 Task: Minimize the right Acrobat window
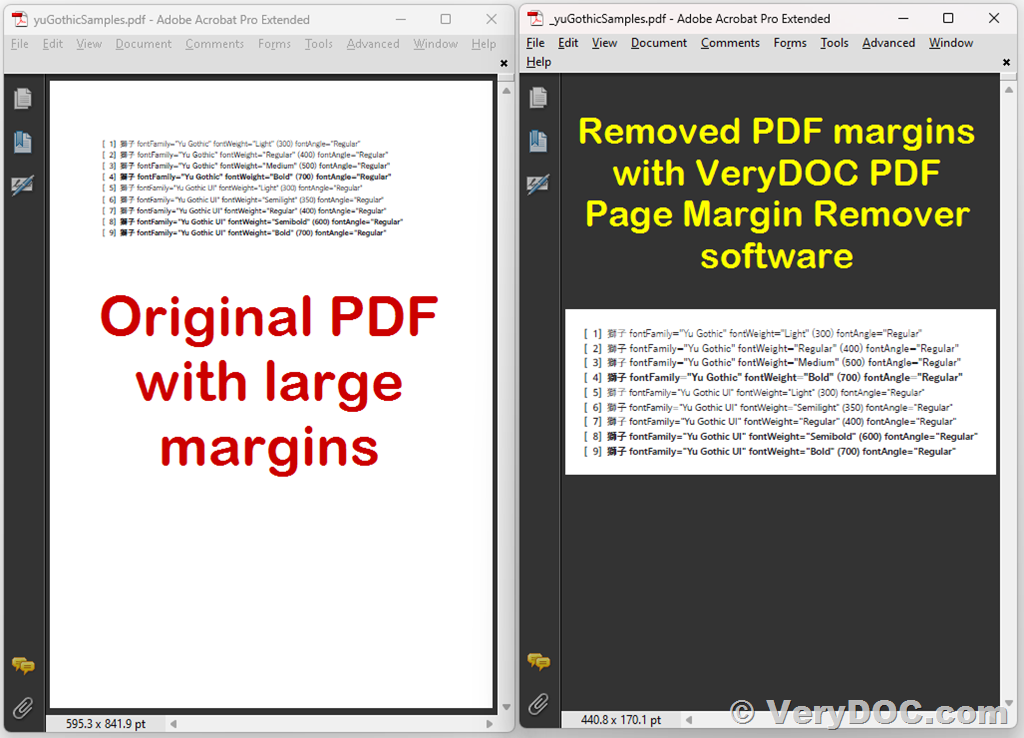[x=903, y=18]
